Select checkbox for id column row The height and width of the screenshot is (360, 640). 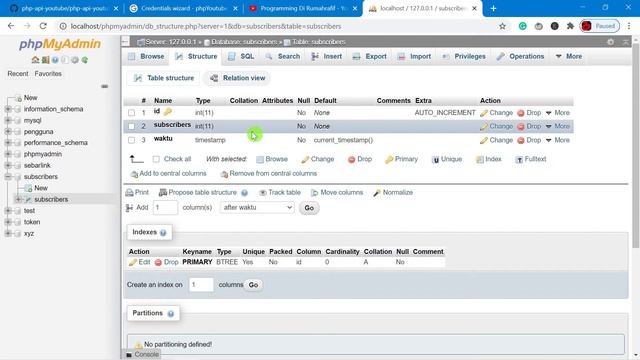click(131, 113)
